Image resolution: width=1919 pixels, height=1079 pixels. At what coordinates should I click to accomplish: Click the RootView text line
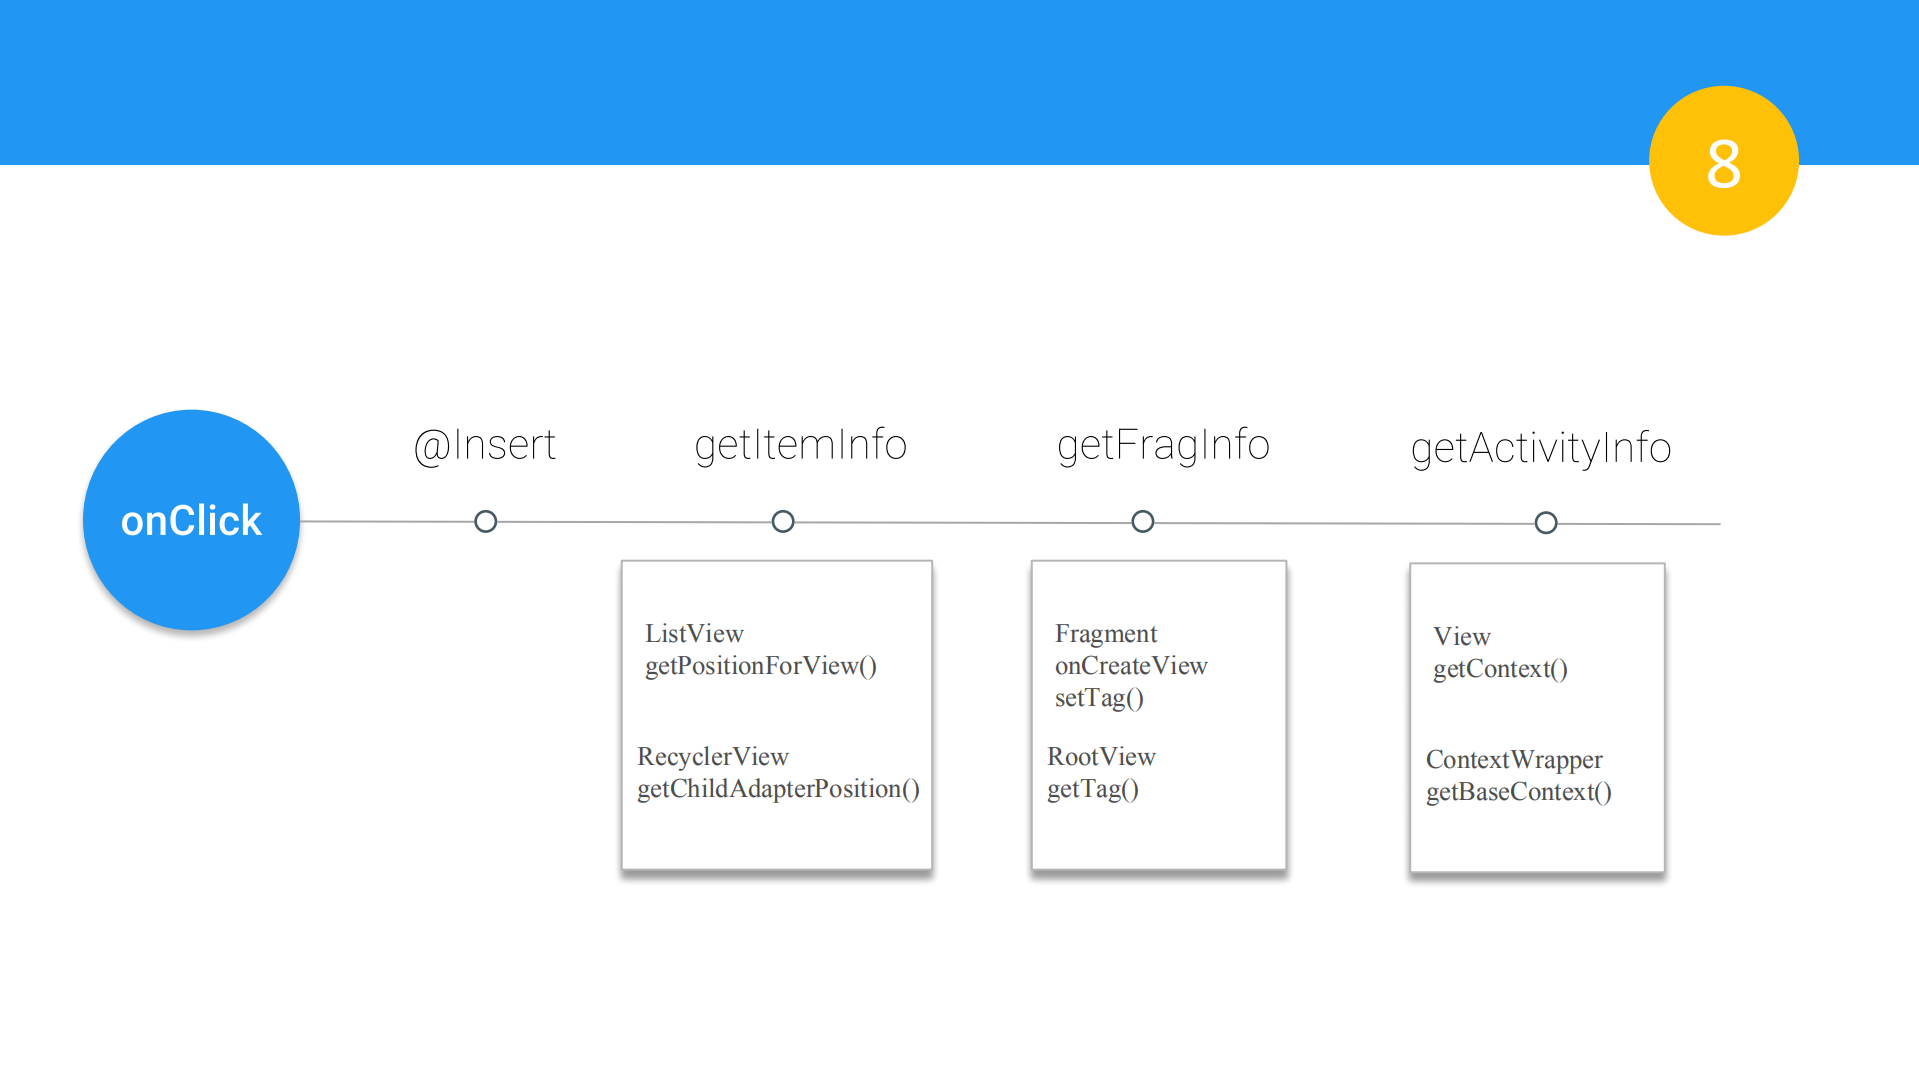[1101, 757]
